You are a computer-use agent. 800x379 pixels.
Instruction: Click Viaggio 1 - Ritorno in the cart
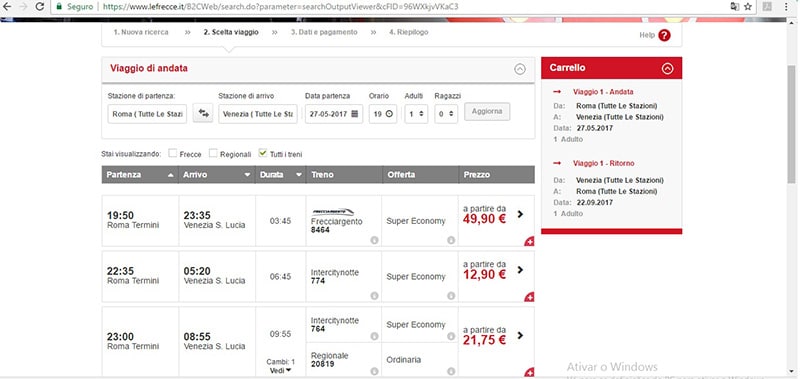[604, 163]
